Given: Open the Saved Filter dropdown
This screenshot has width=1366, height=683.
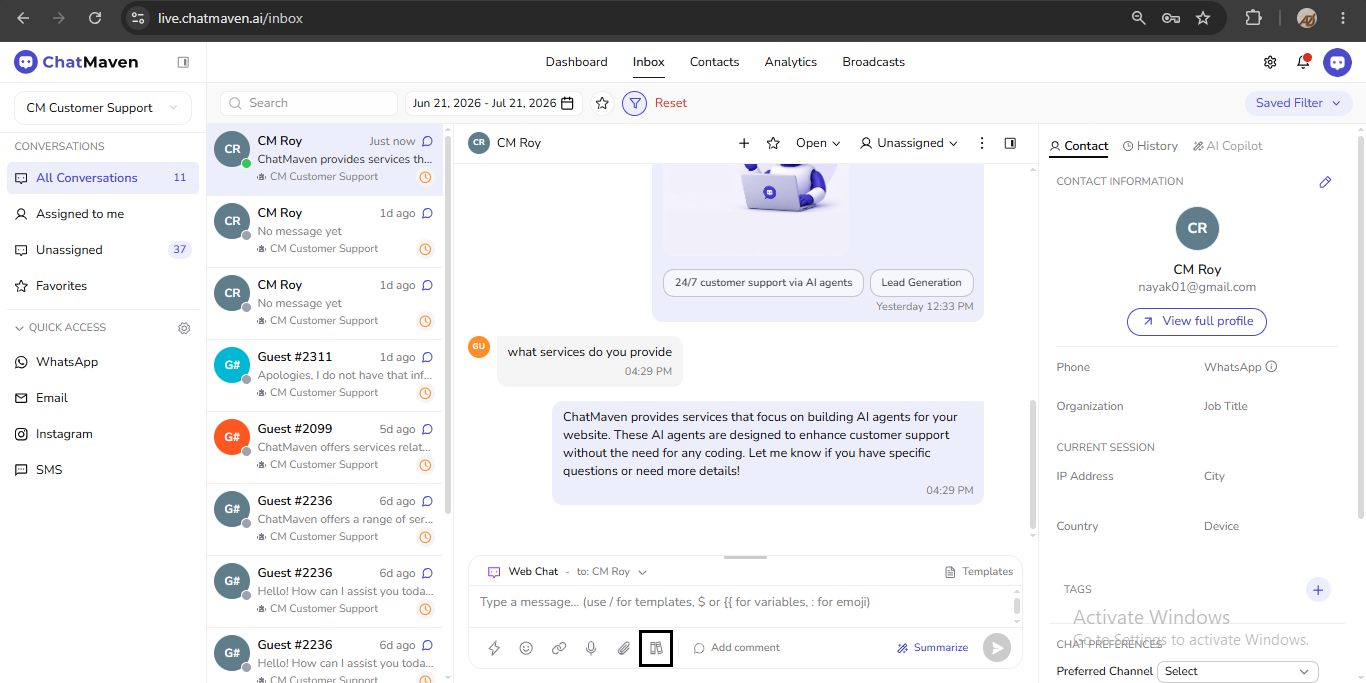Looking at the screenshot, I should point(1299,103).
